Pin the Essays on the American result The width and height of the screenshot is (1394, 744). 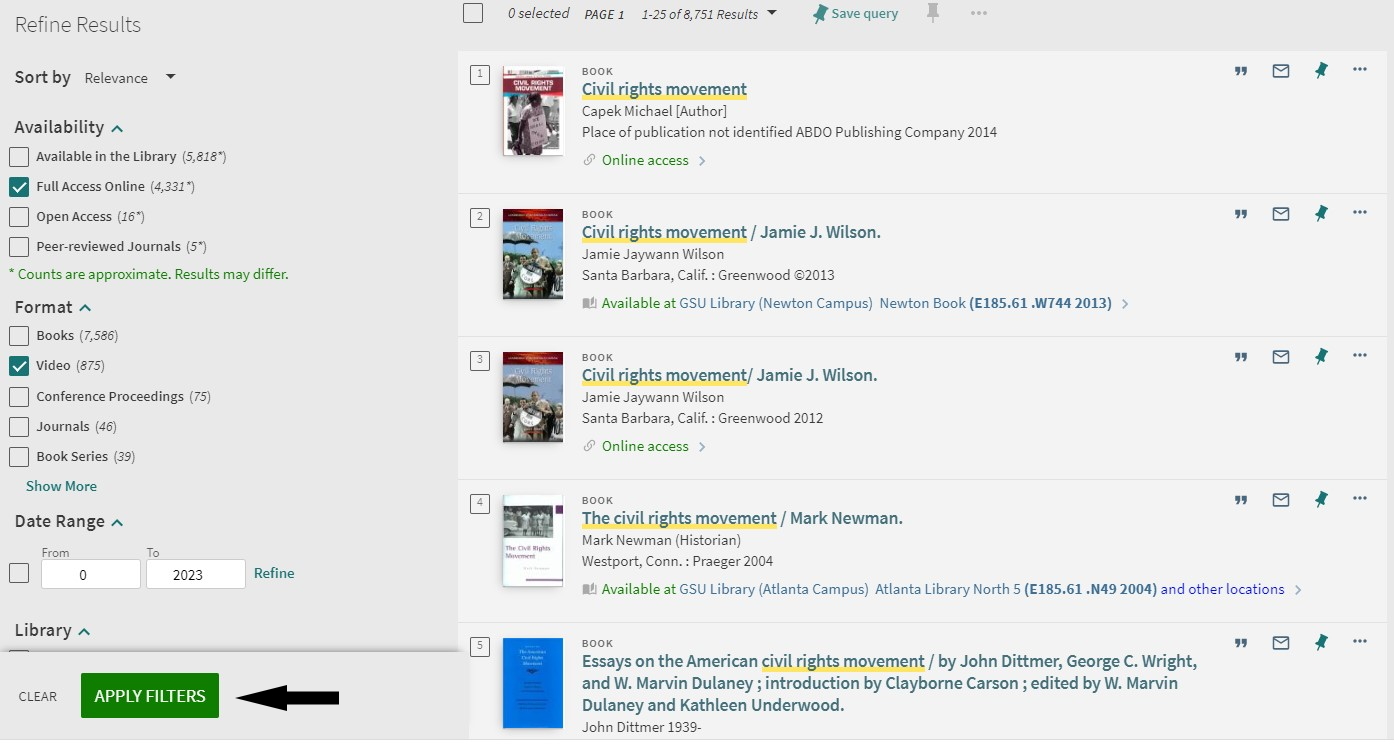pyautogui.click(x=1321, y=642)
